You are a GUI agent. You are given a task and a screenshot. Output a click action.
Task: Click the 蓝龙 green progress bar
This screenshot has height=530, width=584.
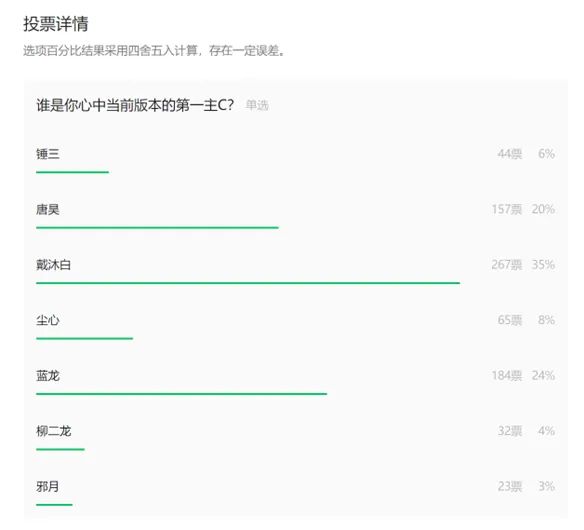(x=181, y=394)
